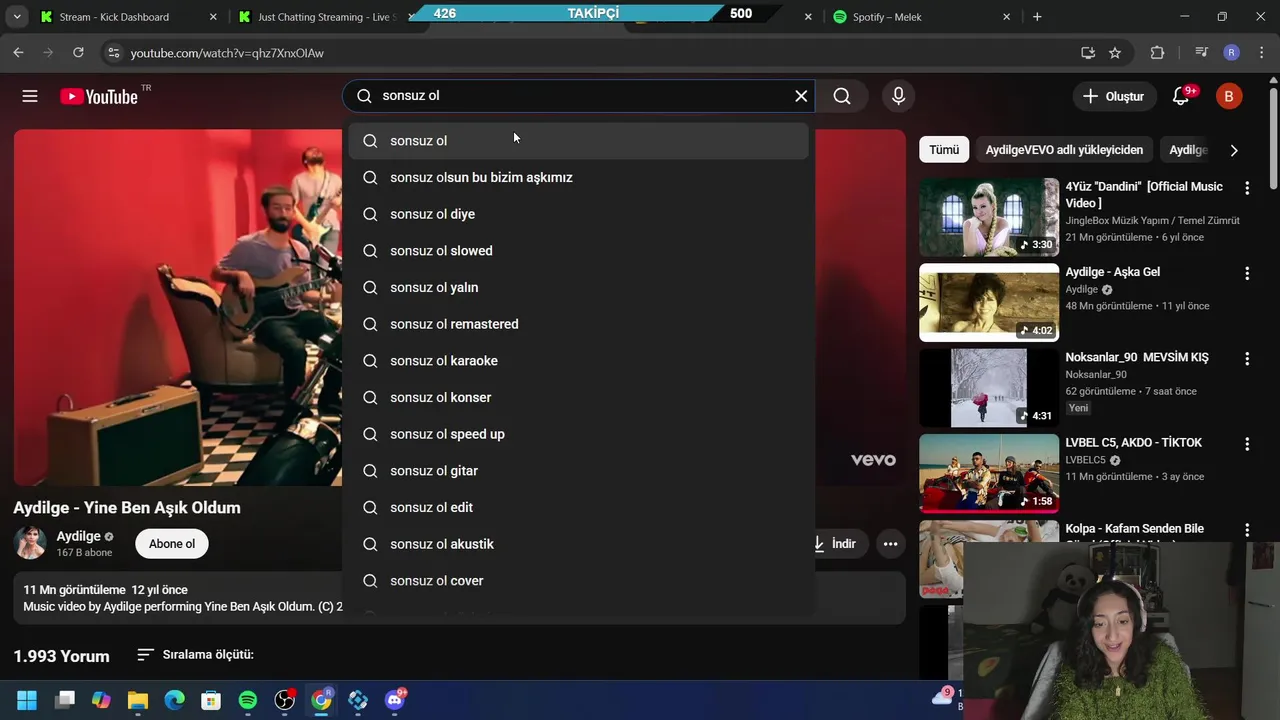
Task: Open the YouTube hamburger guide menu
Action: tap(30, 96)
